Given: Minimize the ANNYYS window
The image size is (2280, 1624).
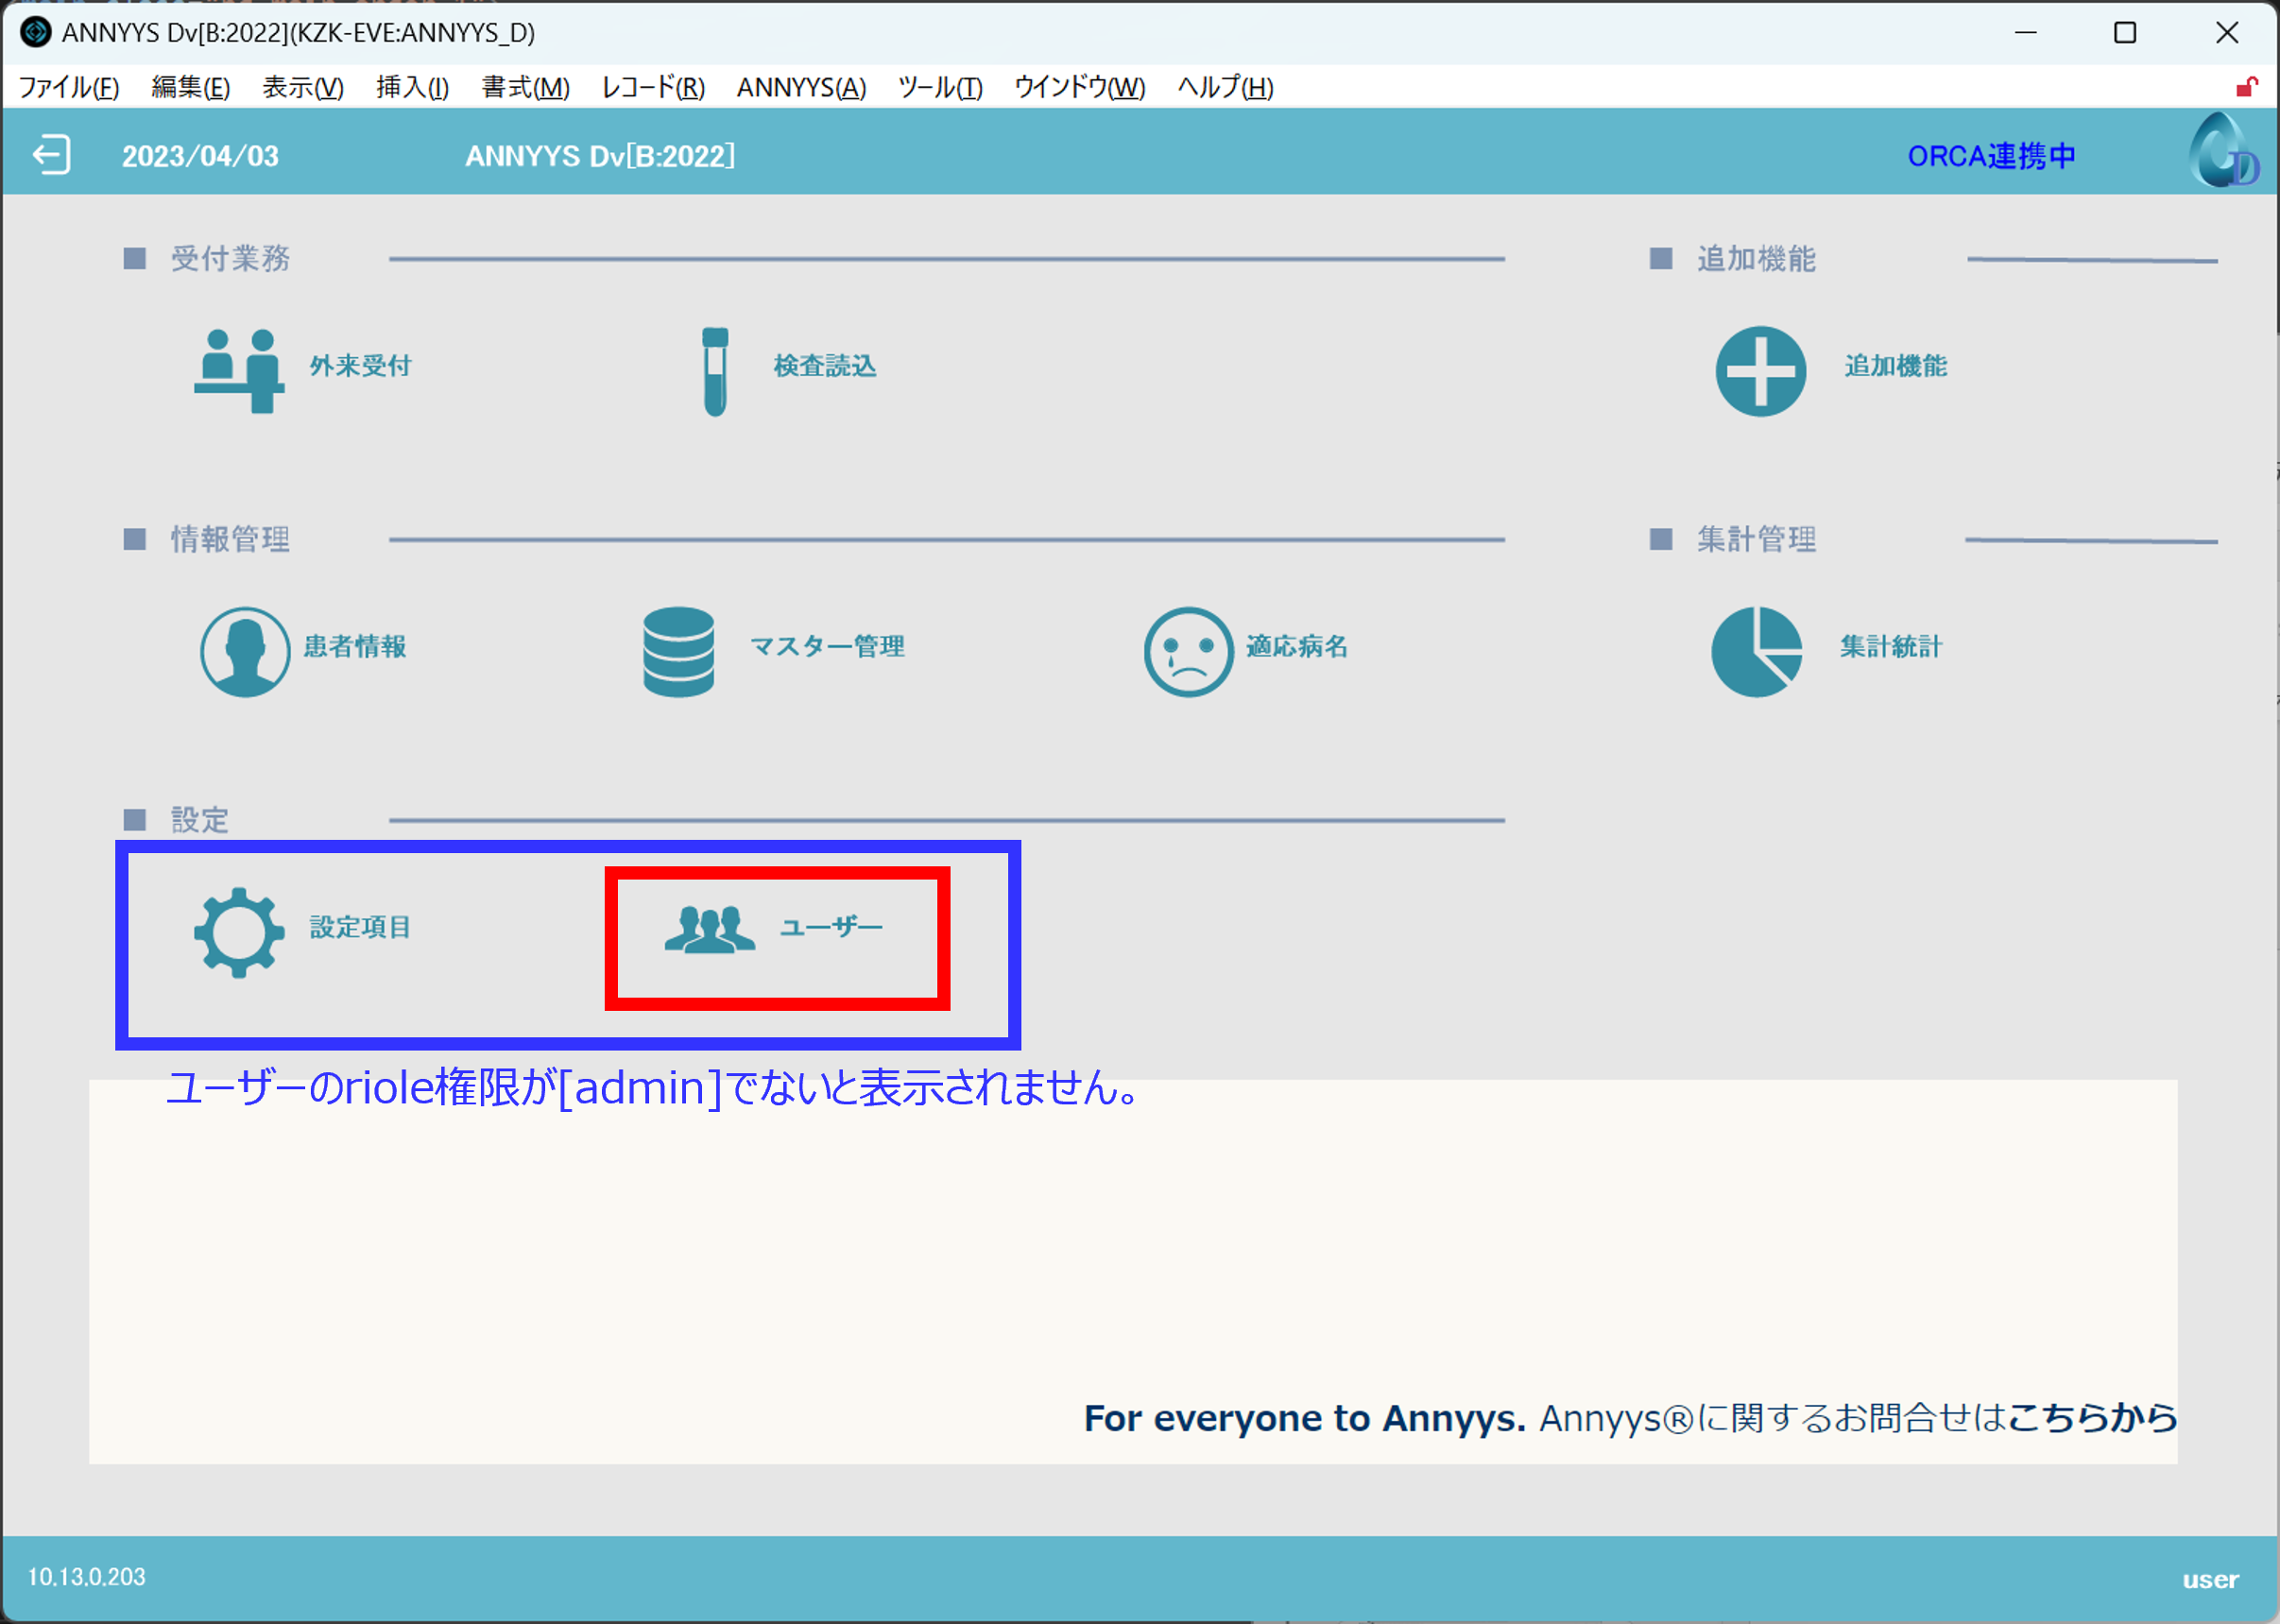Looking at the screenshot, I should pos(2025,32).
